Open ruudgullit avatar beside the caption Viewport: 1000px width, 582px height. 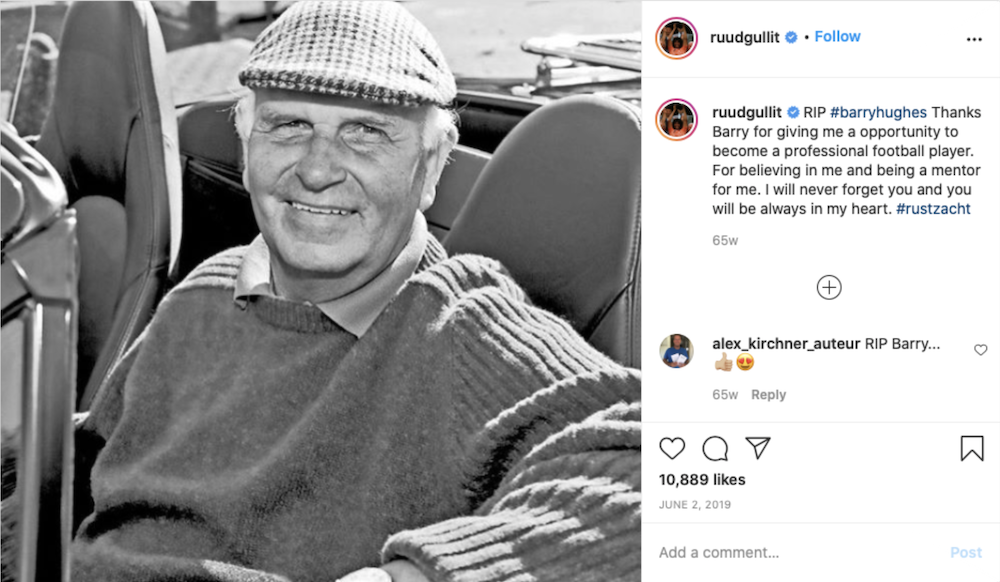(677, 119)
